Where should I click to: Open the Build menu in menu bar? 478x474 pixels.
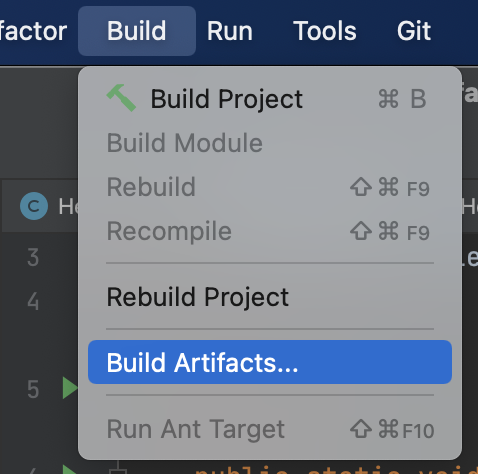pyautogui.click(x=137, y=31)
